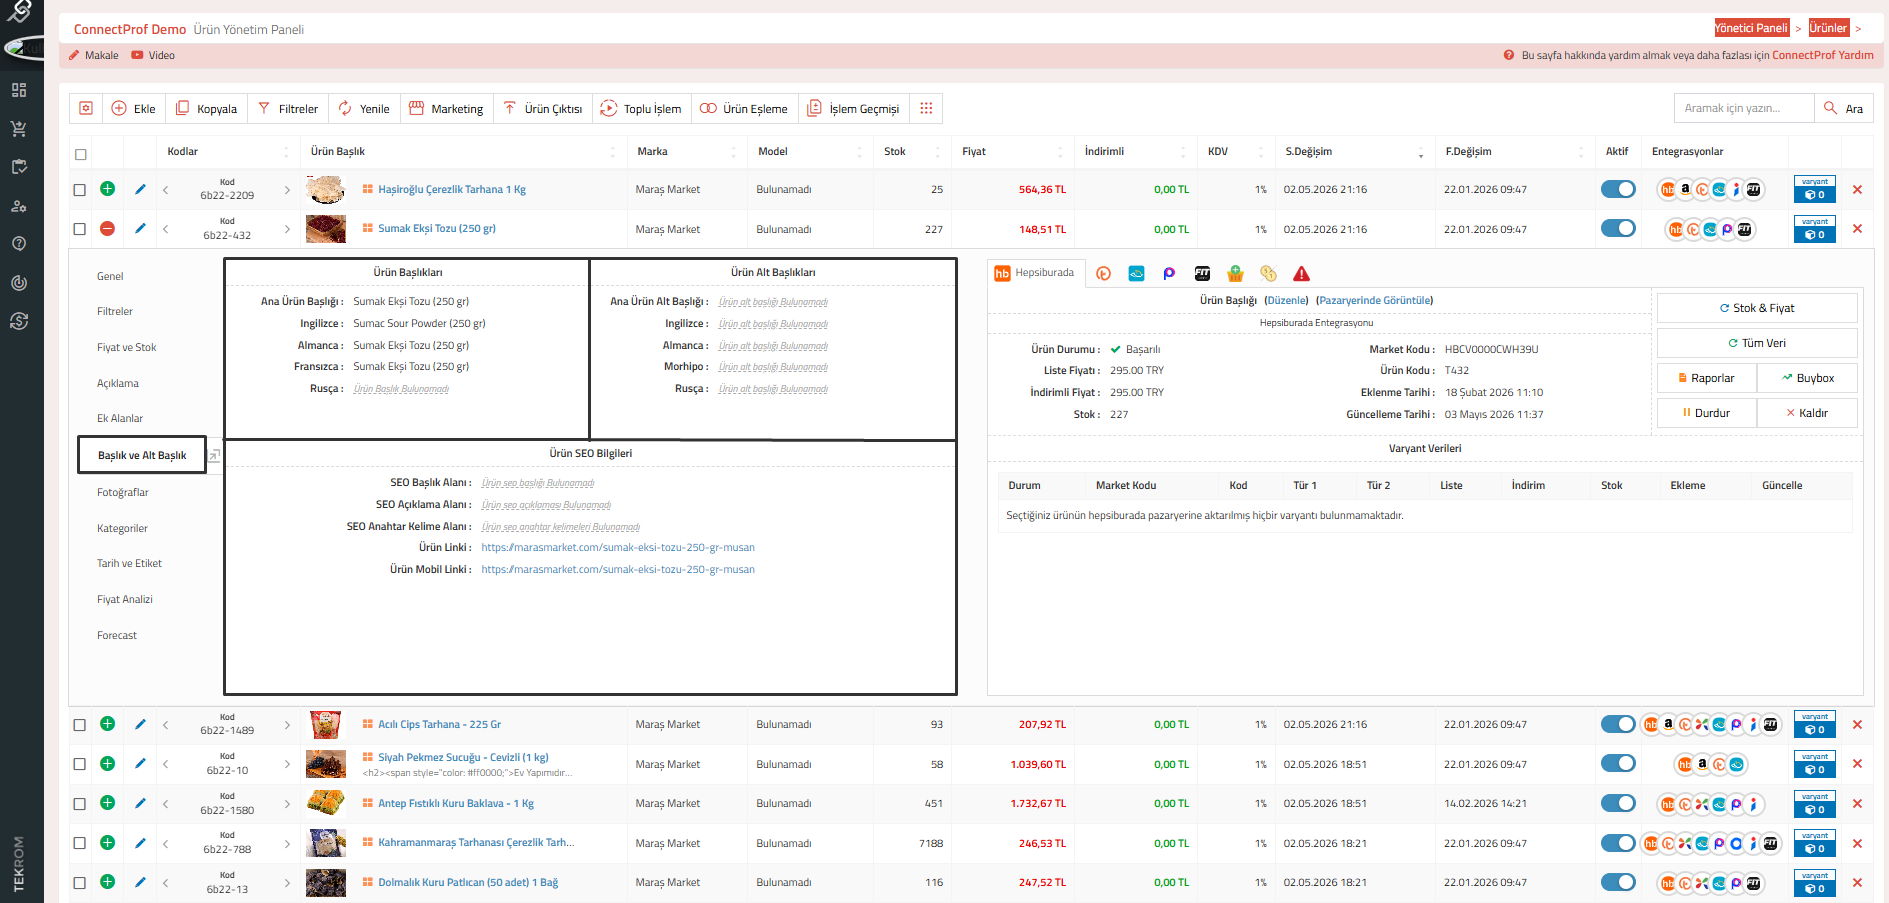Open the Sumak Ekşi Tozu product thumbnail
This screenshot has height=903, width=1889.
point(326,229)
